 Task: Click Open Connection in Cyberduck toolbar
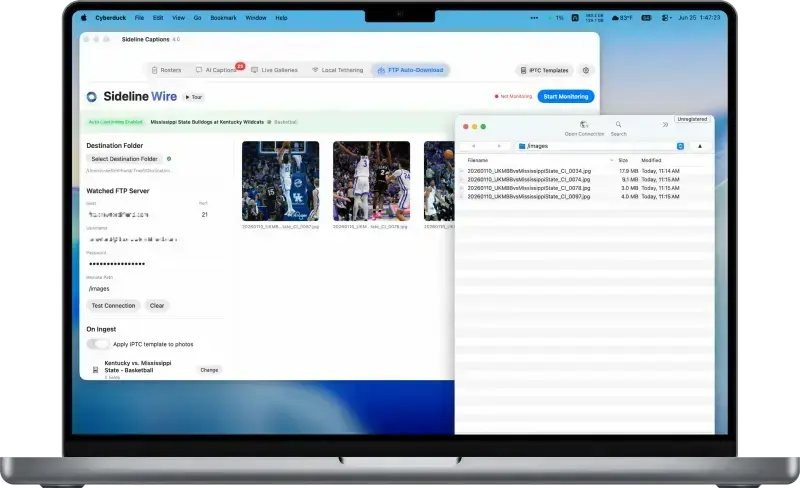pyautogui.click(x=584, y=128)
